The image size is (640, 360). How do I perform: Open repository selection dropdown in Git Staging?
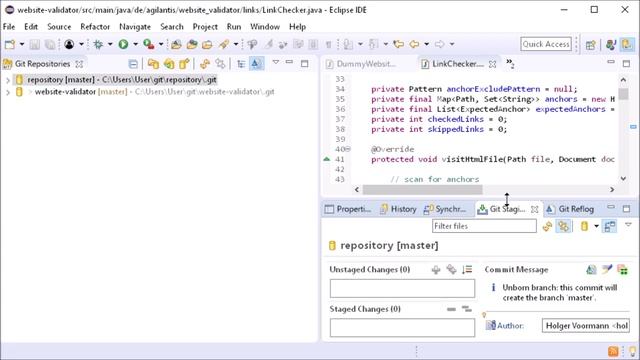[x=596, y=226]
